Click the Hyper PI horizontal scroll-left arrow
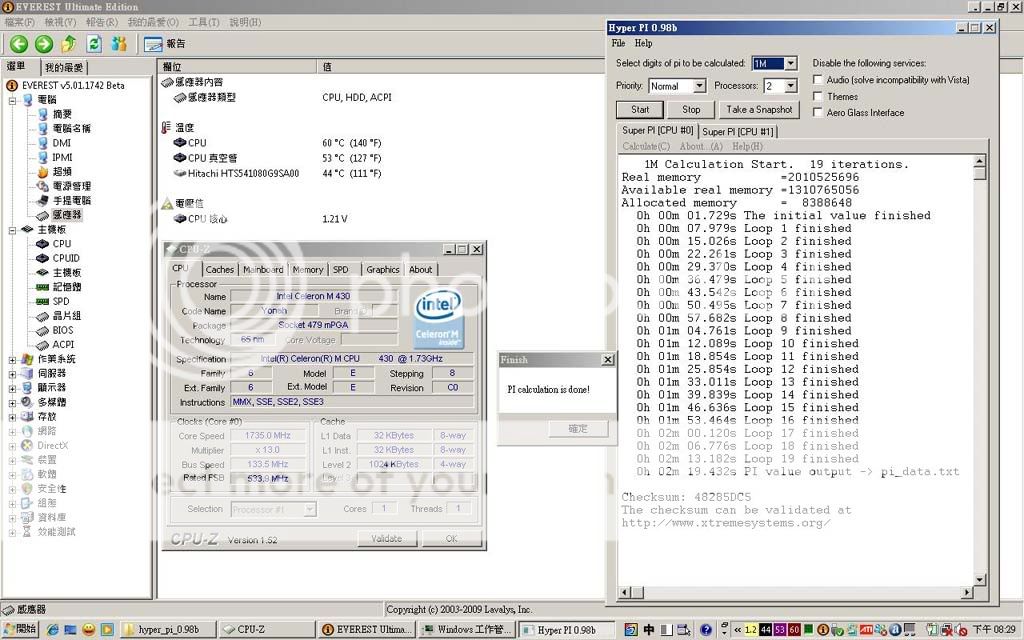Viewport: 1024px width, 640px height. click(625, 592)
